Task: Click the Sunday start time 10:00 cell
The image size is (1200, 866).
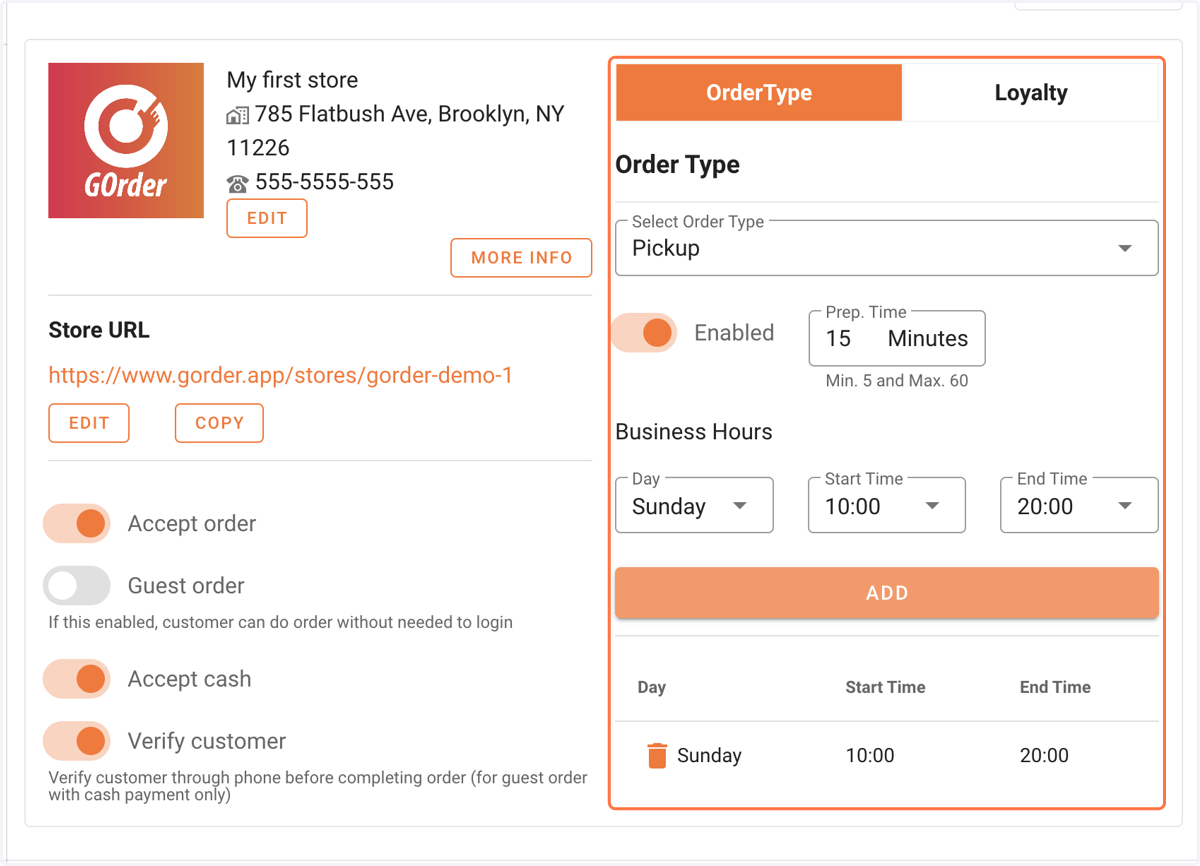Action: (870, 756)
